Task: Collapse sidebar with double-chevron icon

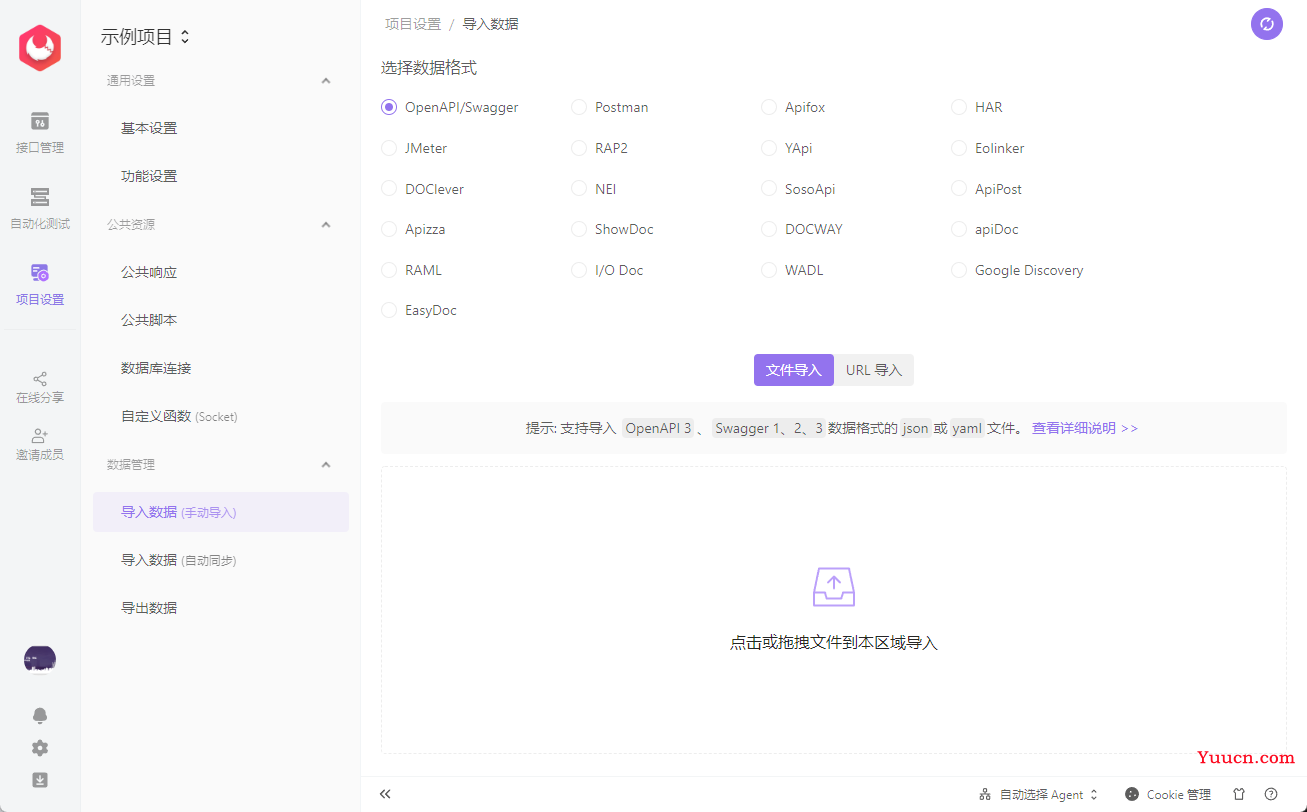Action: pos(385,794)
